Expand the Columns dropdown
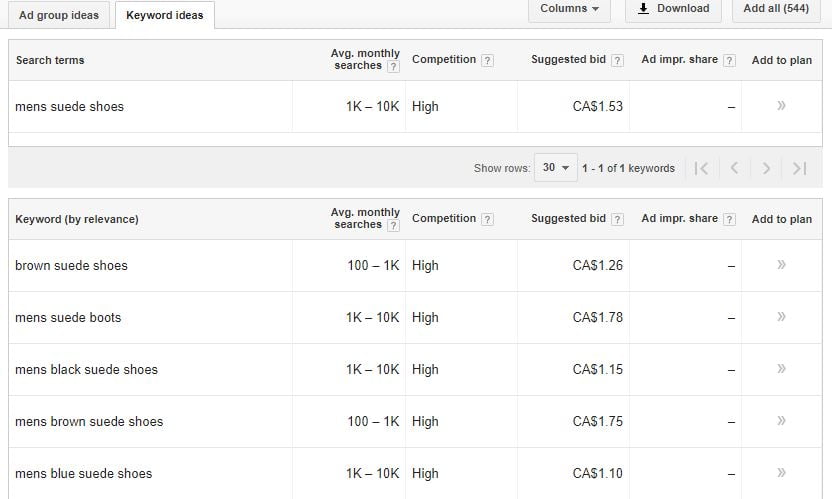Image resolution: width=832 pixels, height=499 pixels. [x=569, y=9]
